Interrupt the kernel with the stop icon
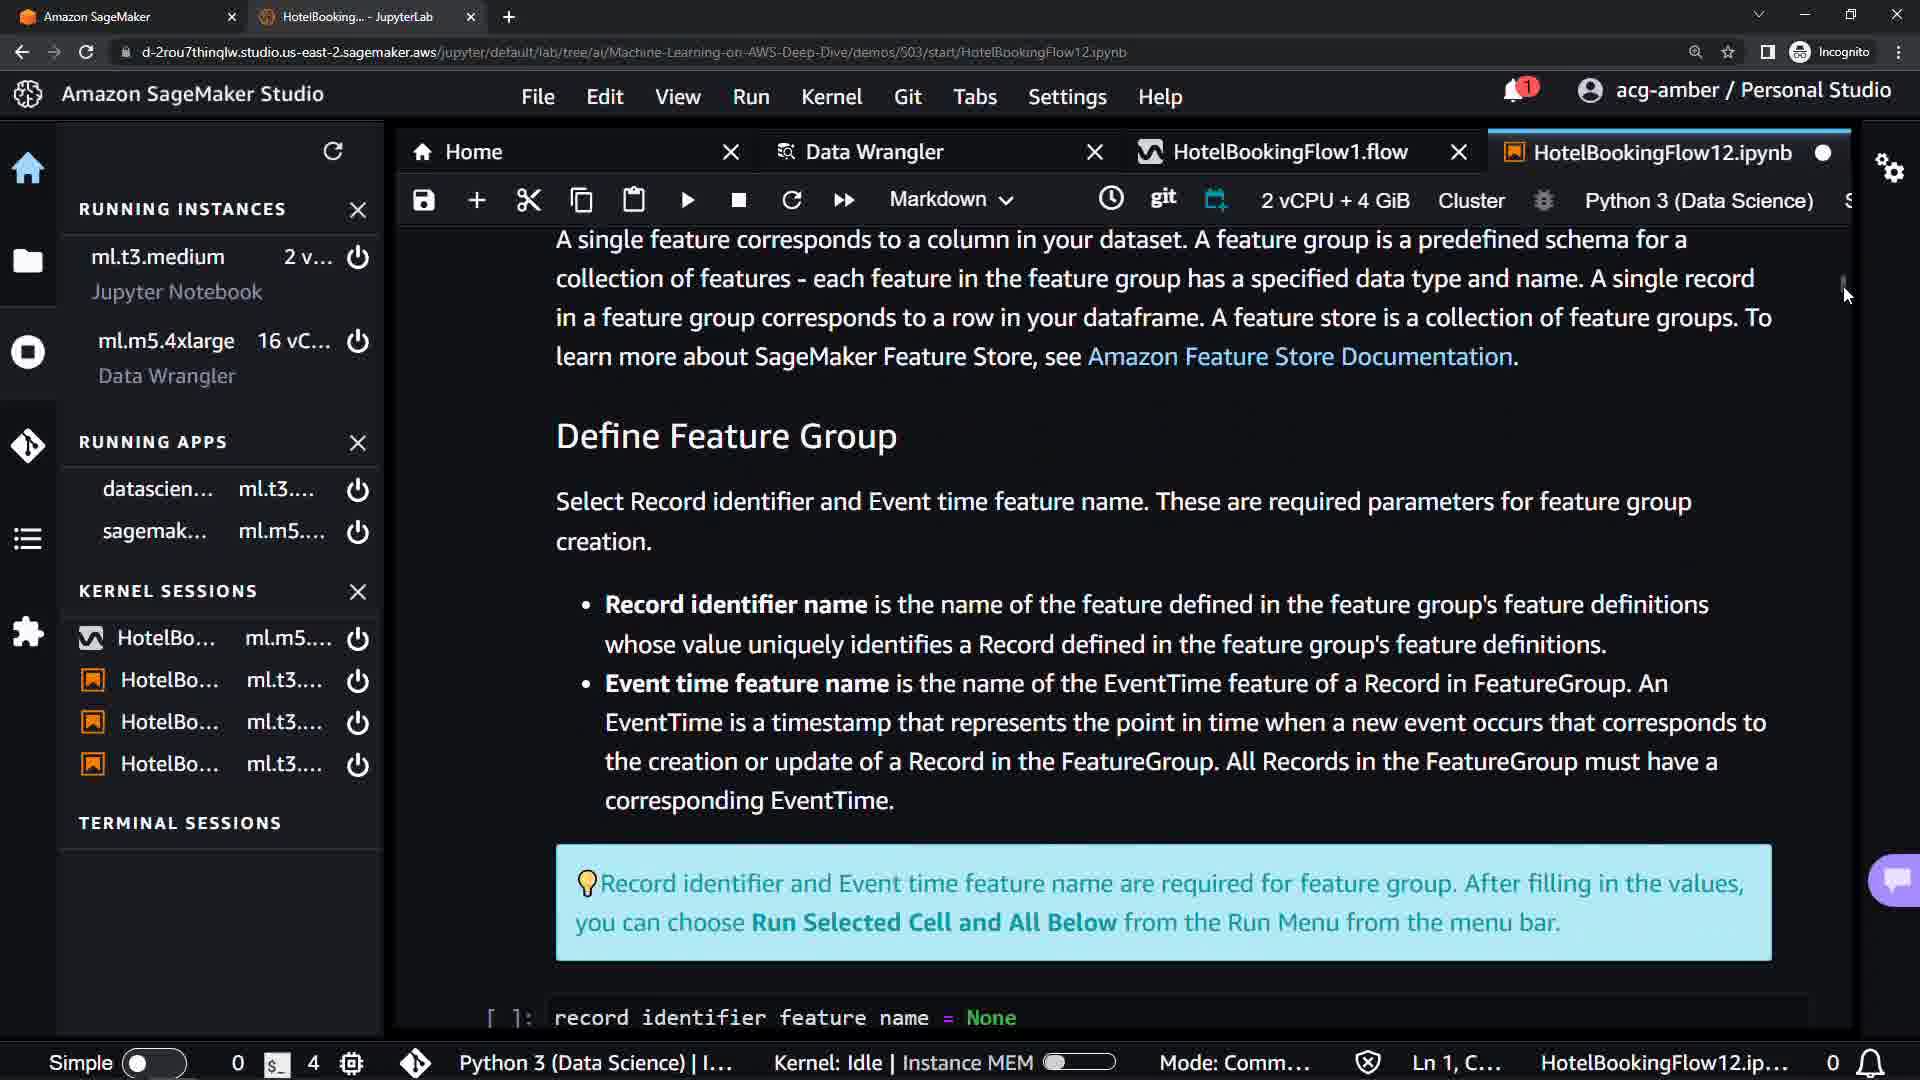The width and height of the screenshot is (1920, 1080). click(x=739, y=200)
